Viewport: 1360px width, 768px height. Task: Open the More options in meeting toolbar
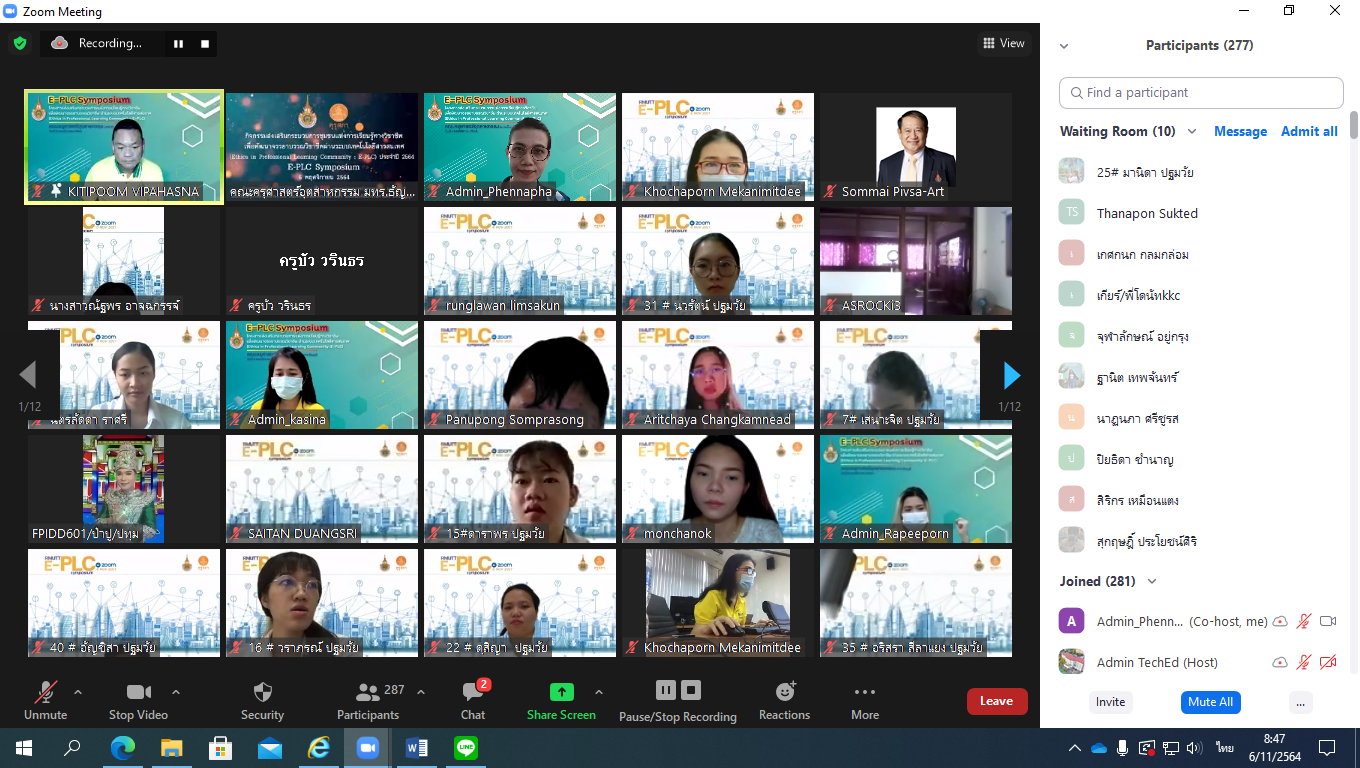pyautogui.click(x=865, y=700)
